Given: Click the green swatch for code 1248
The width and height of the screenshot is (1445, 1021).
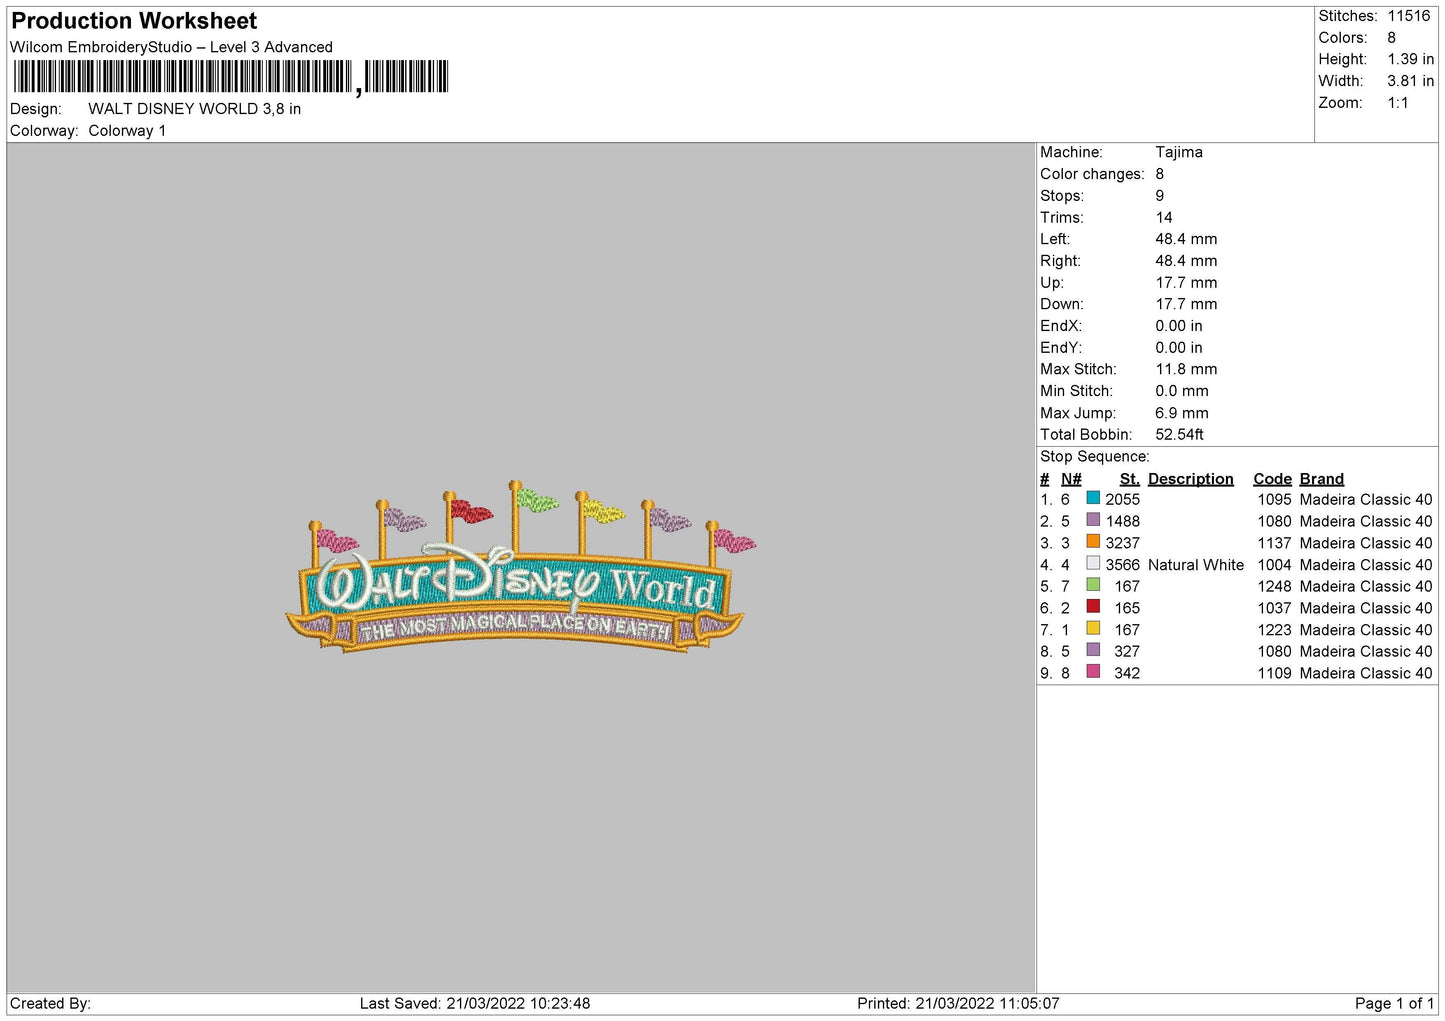Looking at the screenshot, I should 1093,585.
